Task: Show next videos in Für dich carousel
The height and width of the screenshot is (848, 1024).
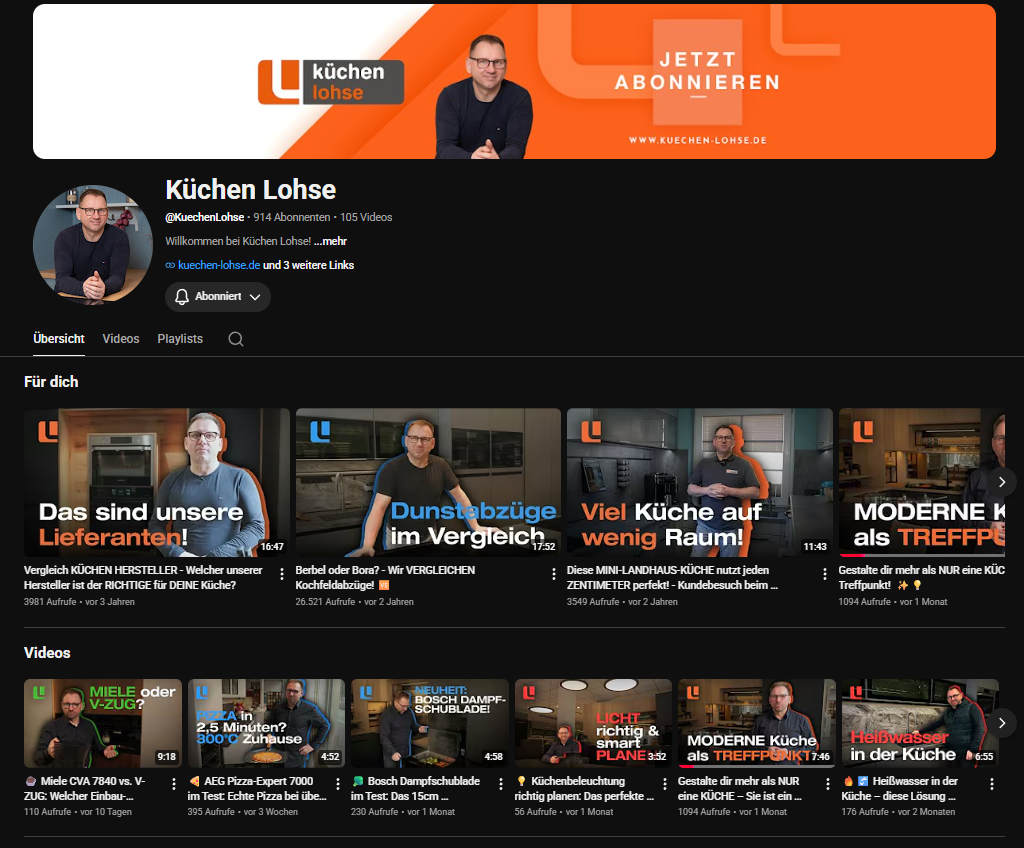Action: pyautogui.click(x=1002, y=482)
